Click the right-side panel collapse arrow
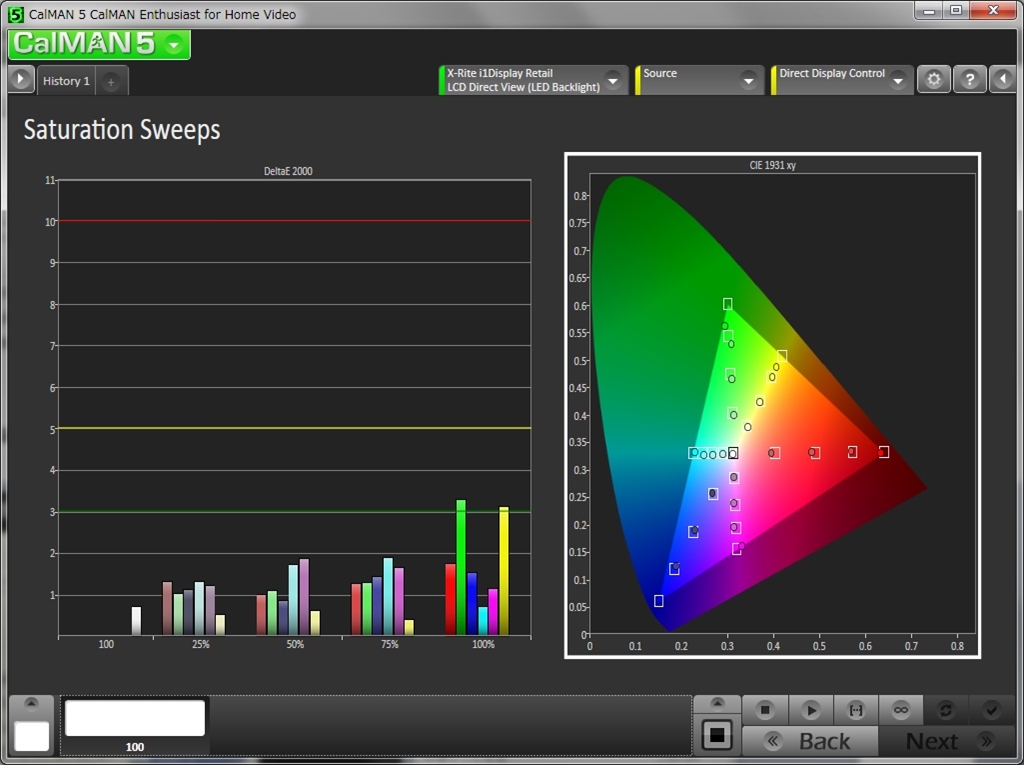 pyautogui.click(x=1003, y=80)
